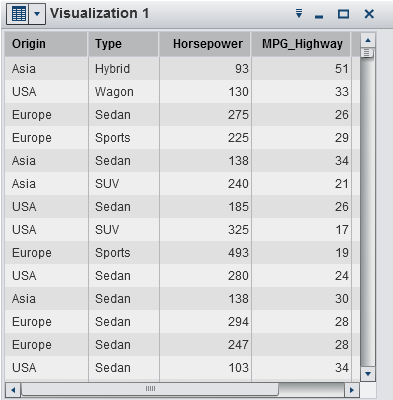Click the horizontal scrollbar thumb
The width and height of the screenshot is (393, 400).
[150, 389]
